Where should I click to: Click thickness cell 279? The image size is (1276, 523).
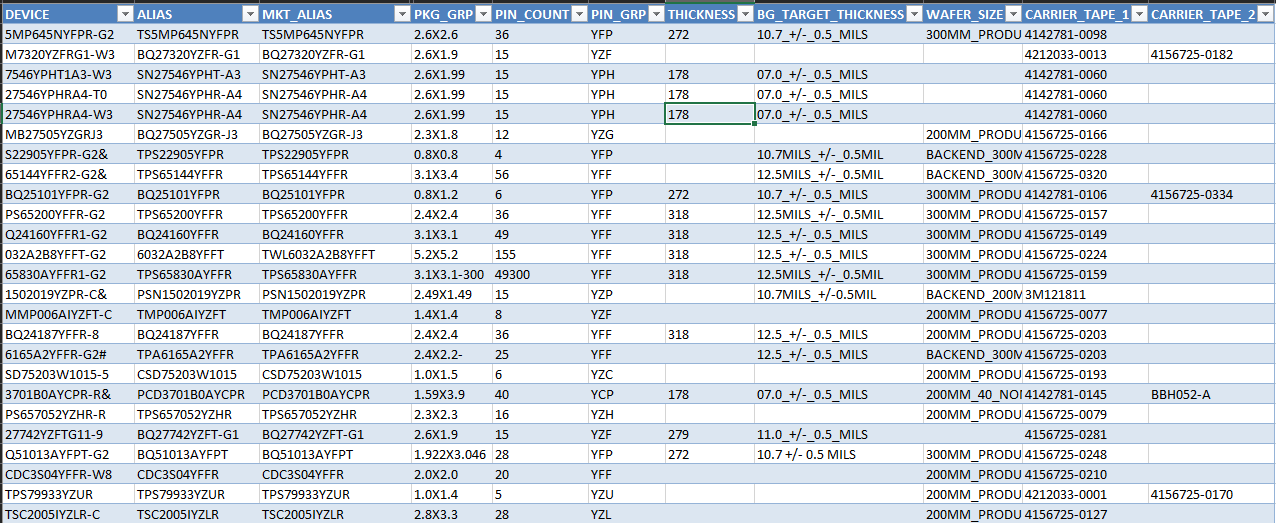(709, 434)
